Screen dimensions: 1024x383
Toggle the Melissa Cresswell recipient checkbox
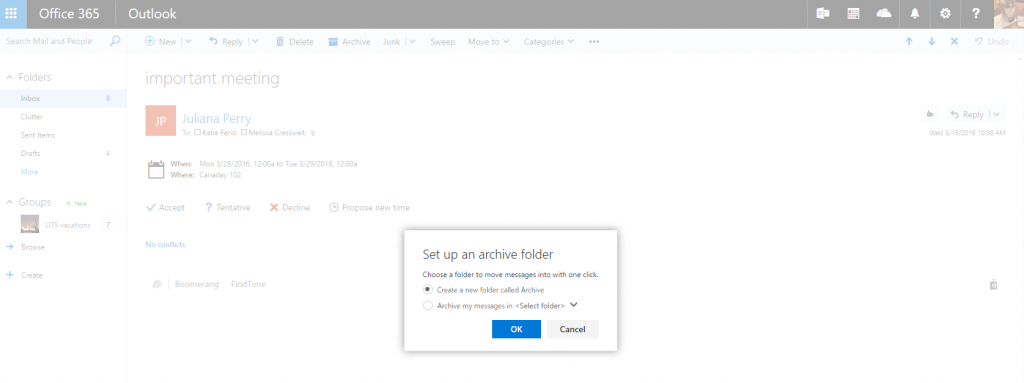(244, 133)
